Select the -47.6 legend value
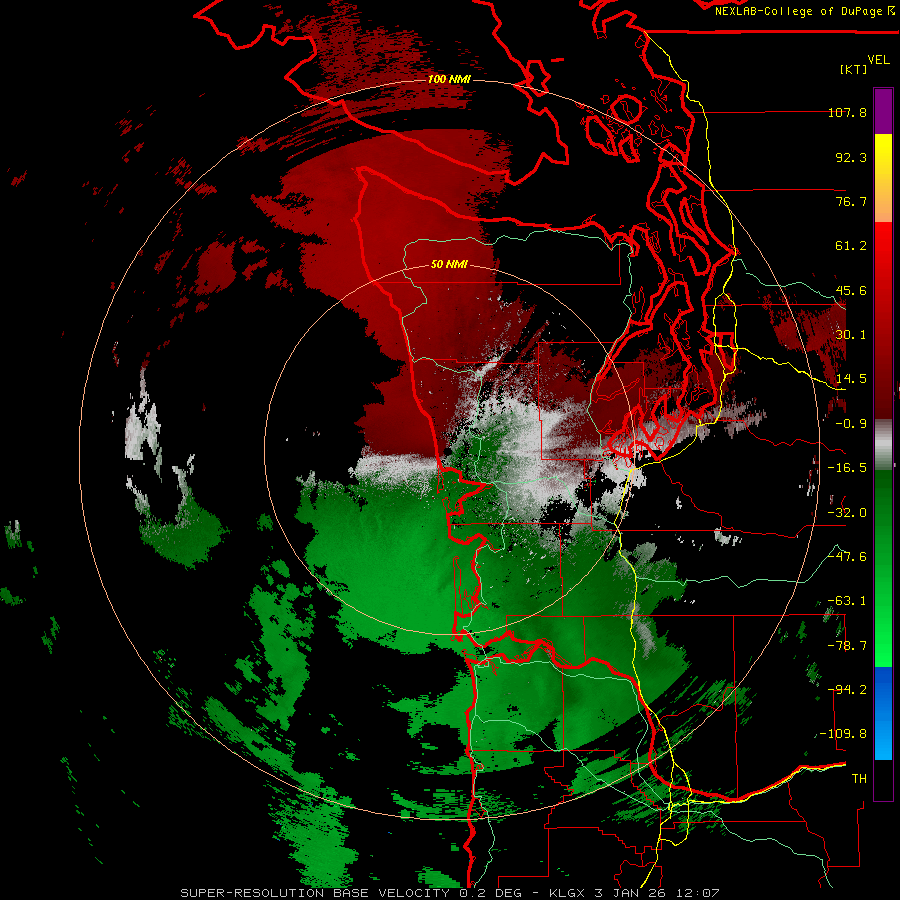 (x=847, y=557)
